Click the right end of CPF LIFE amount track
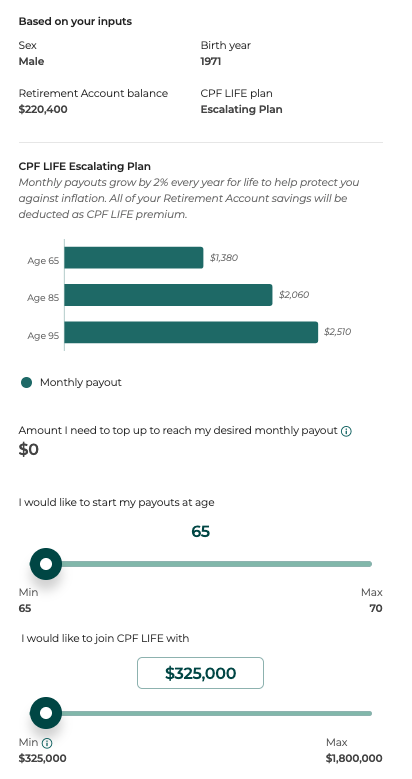 pos(369,713)
